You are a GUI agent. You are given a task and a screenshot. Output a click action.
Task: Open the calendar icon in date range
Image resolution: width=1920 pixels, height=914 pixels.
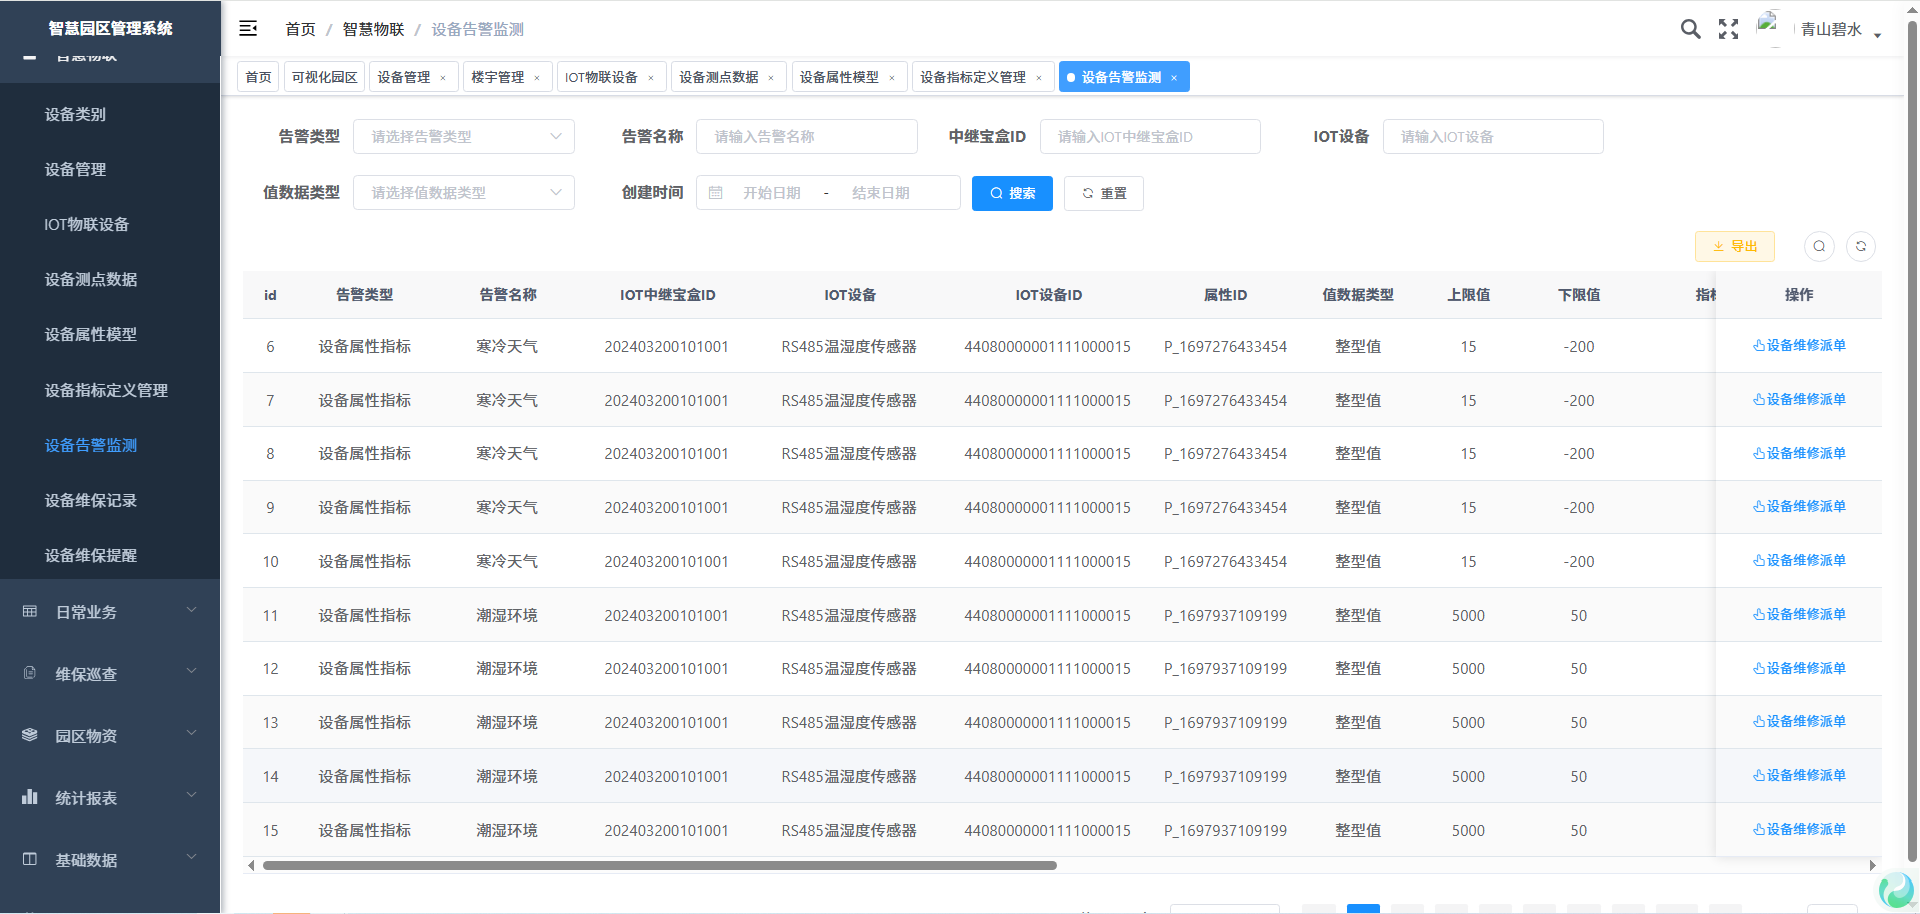pyautogui.click(x=716, y=193)
